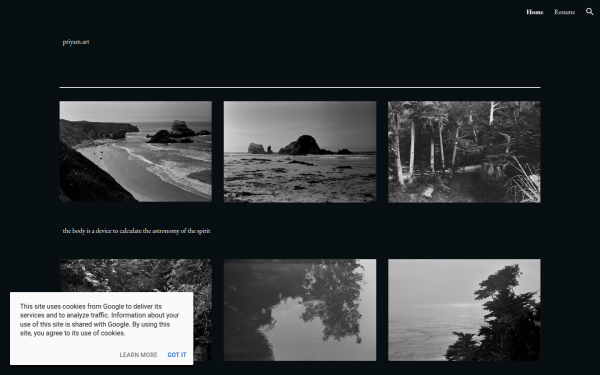The width and height of the screenshot is (600, 375).
Task: Open the white tree trunks forest photo
Action: pos(464,152)
